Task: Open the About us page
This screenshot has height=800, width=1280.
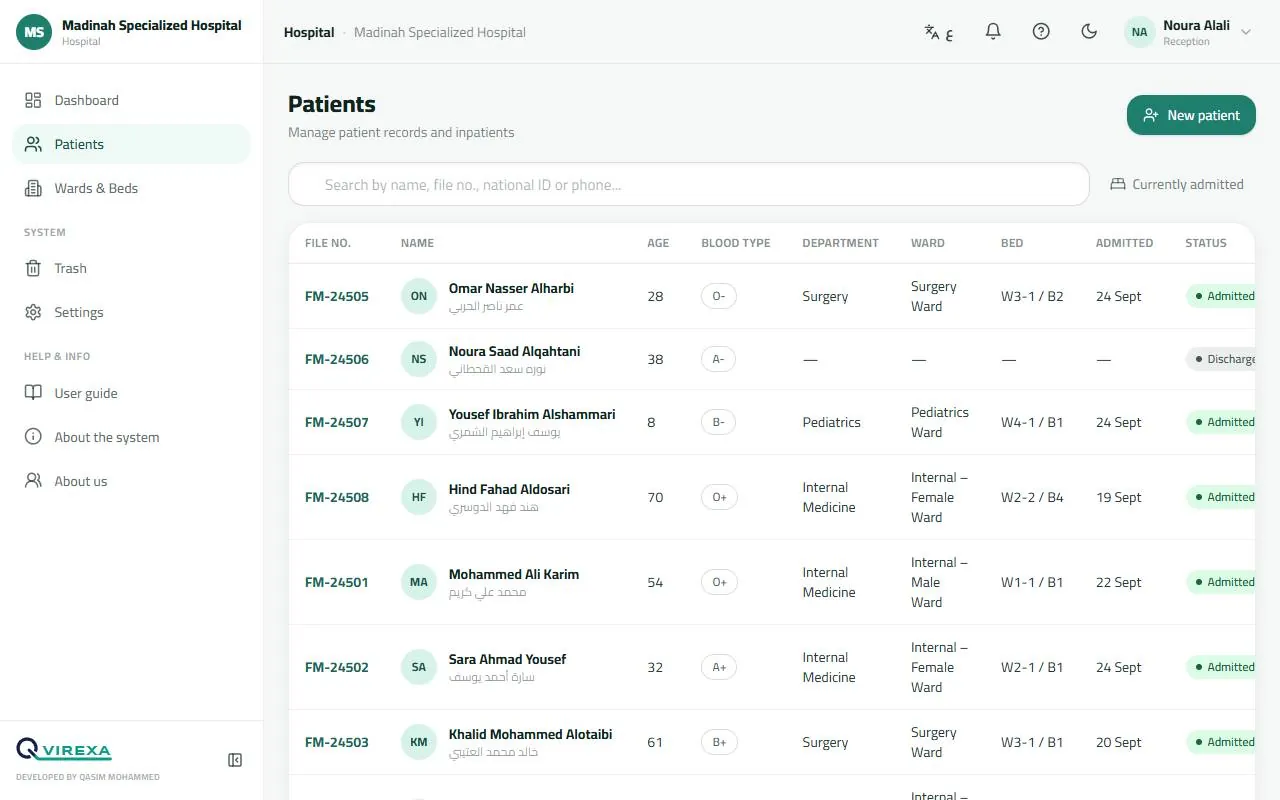Action: [x=131, y=481]
